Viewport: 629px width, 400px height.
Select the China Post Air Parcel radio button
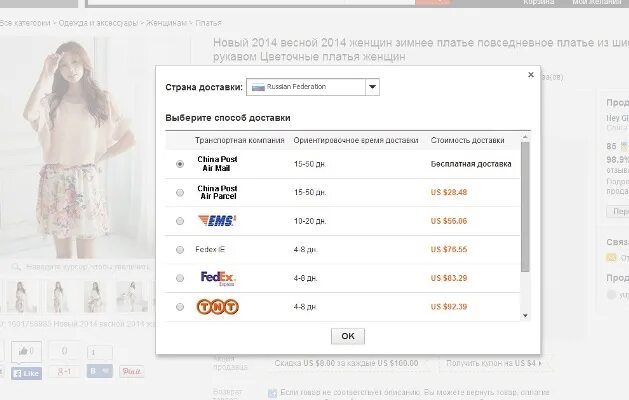[180, 193]
